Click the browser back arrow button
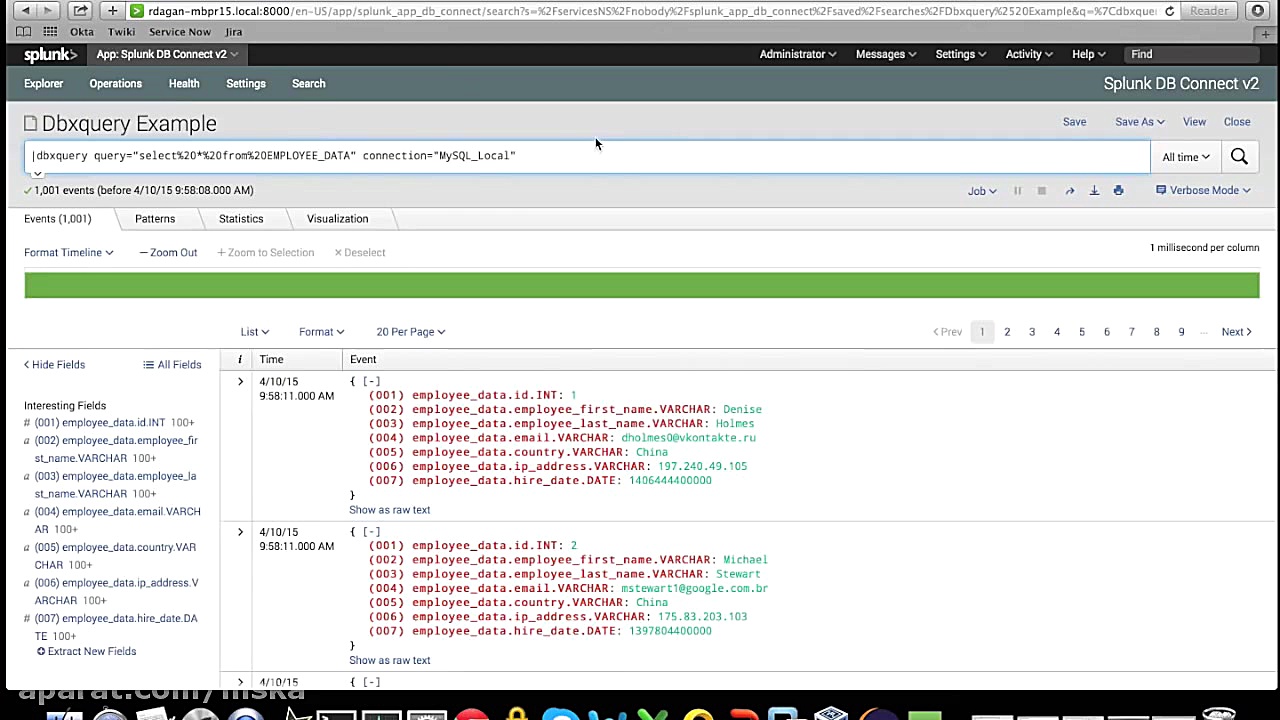Image resolution: width=1280 pixels, height=720 pixels. (x=25, y=11)
